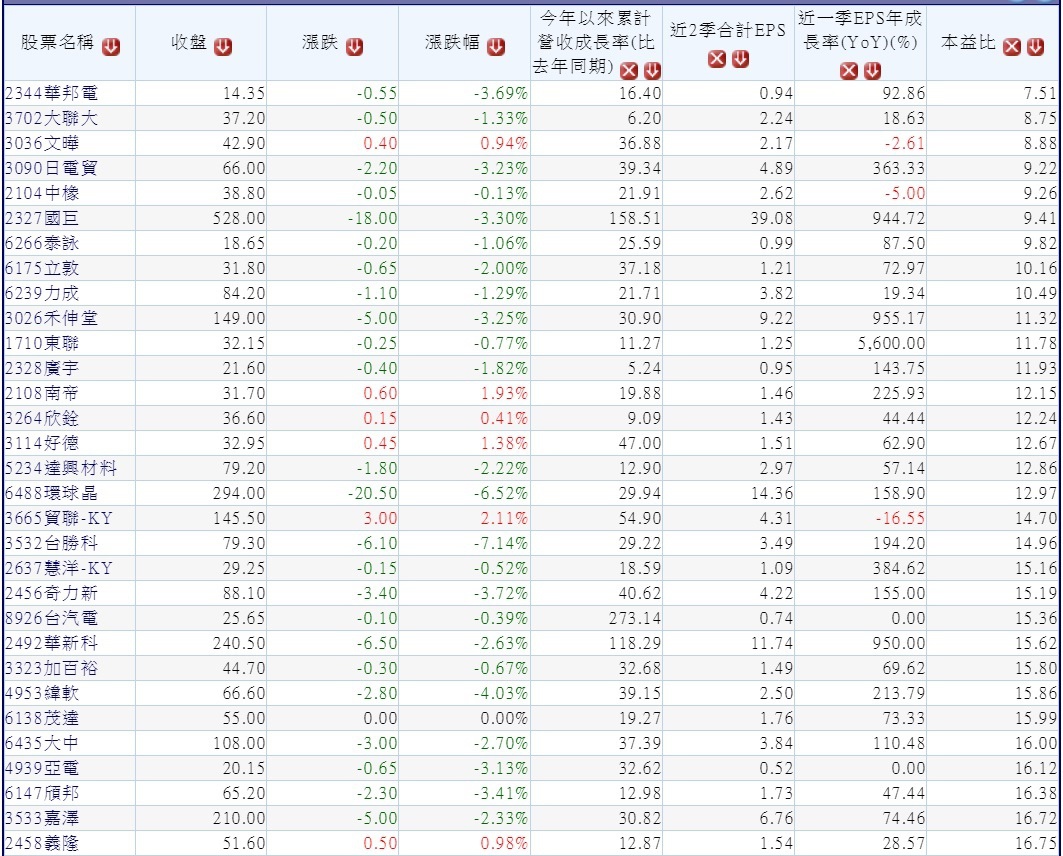Open stock 2104中橡
1063x856 pixels.
point(42,194)
